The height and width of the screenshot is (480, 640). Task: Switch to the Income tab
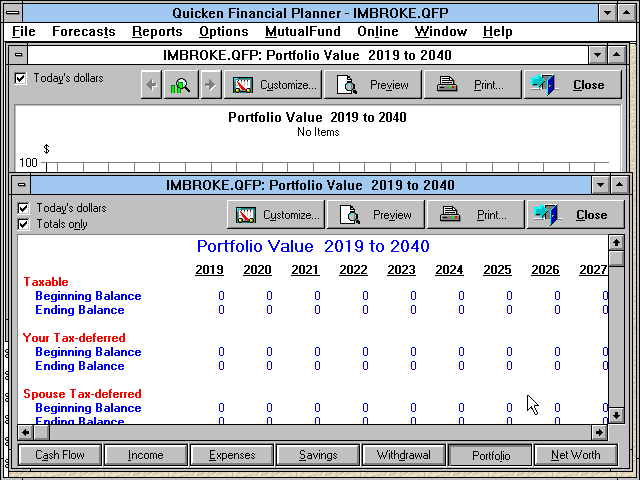pyautogui.click(x=146, y=455)
